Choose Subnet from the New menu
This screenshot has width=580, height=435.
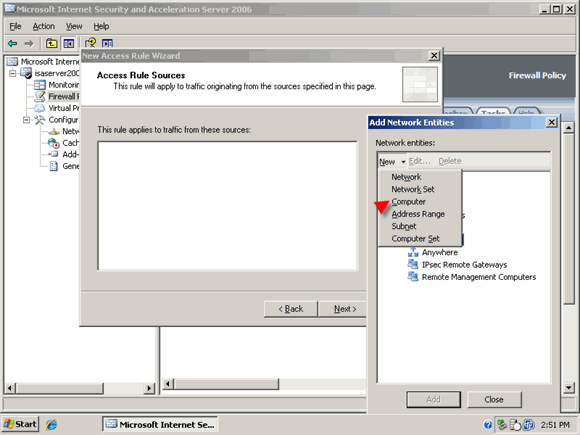(404, 226)
